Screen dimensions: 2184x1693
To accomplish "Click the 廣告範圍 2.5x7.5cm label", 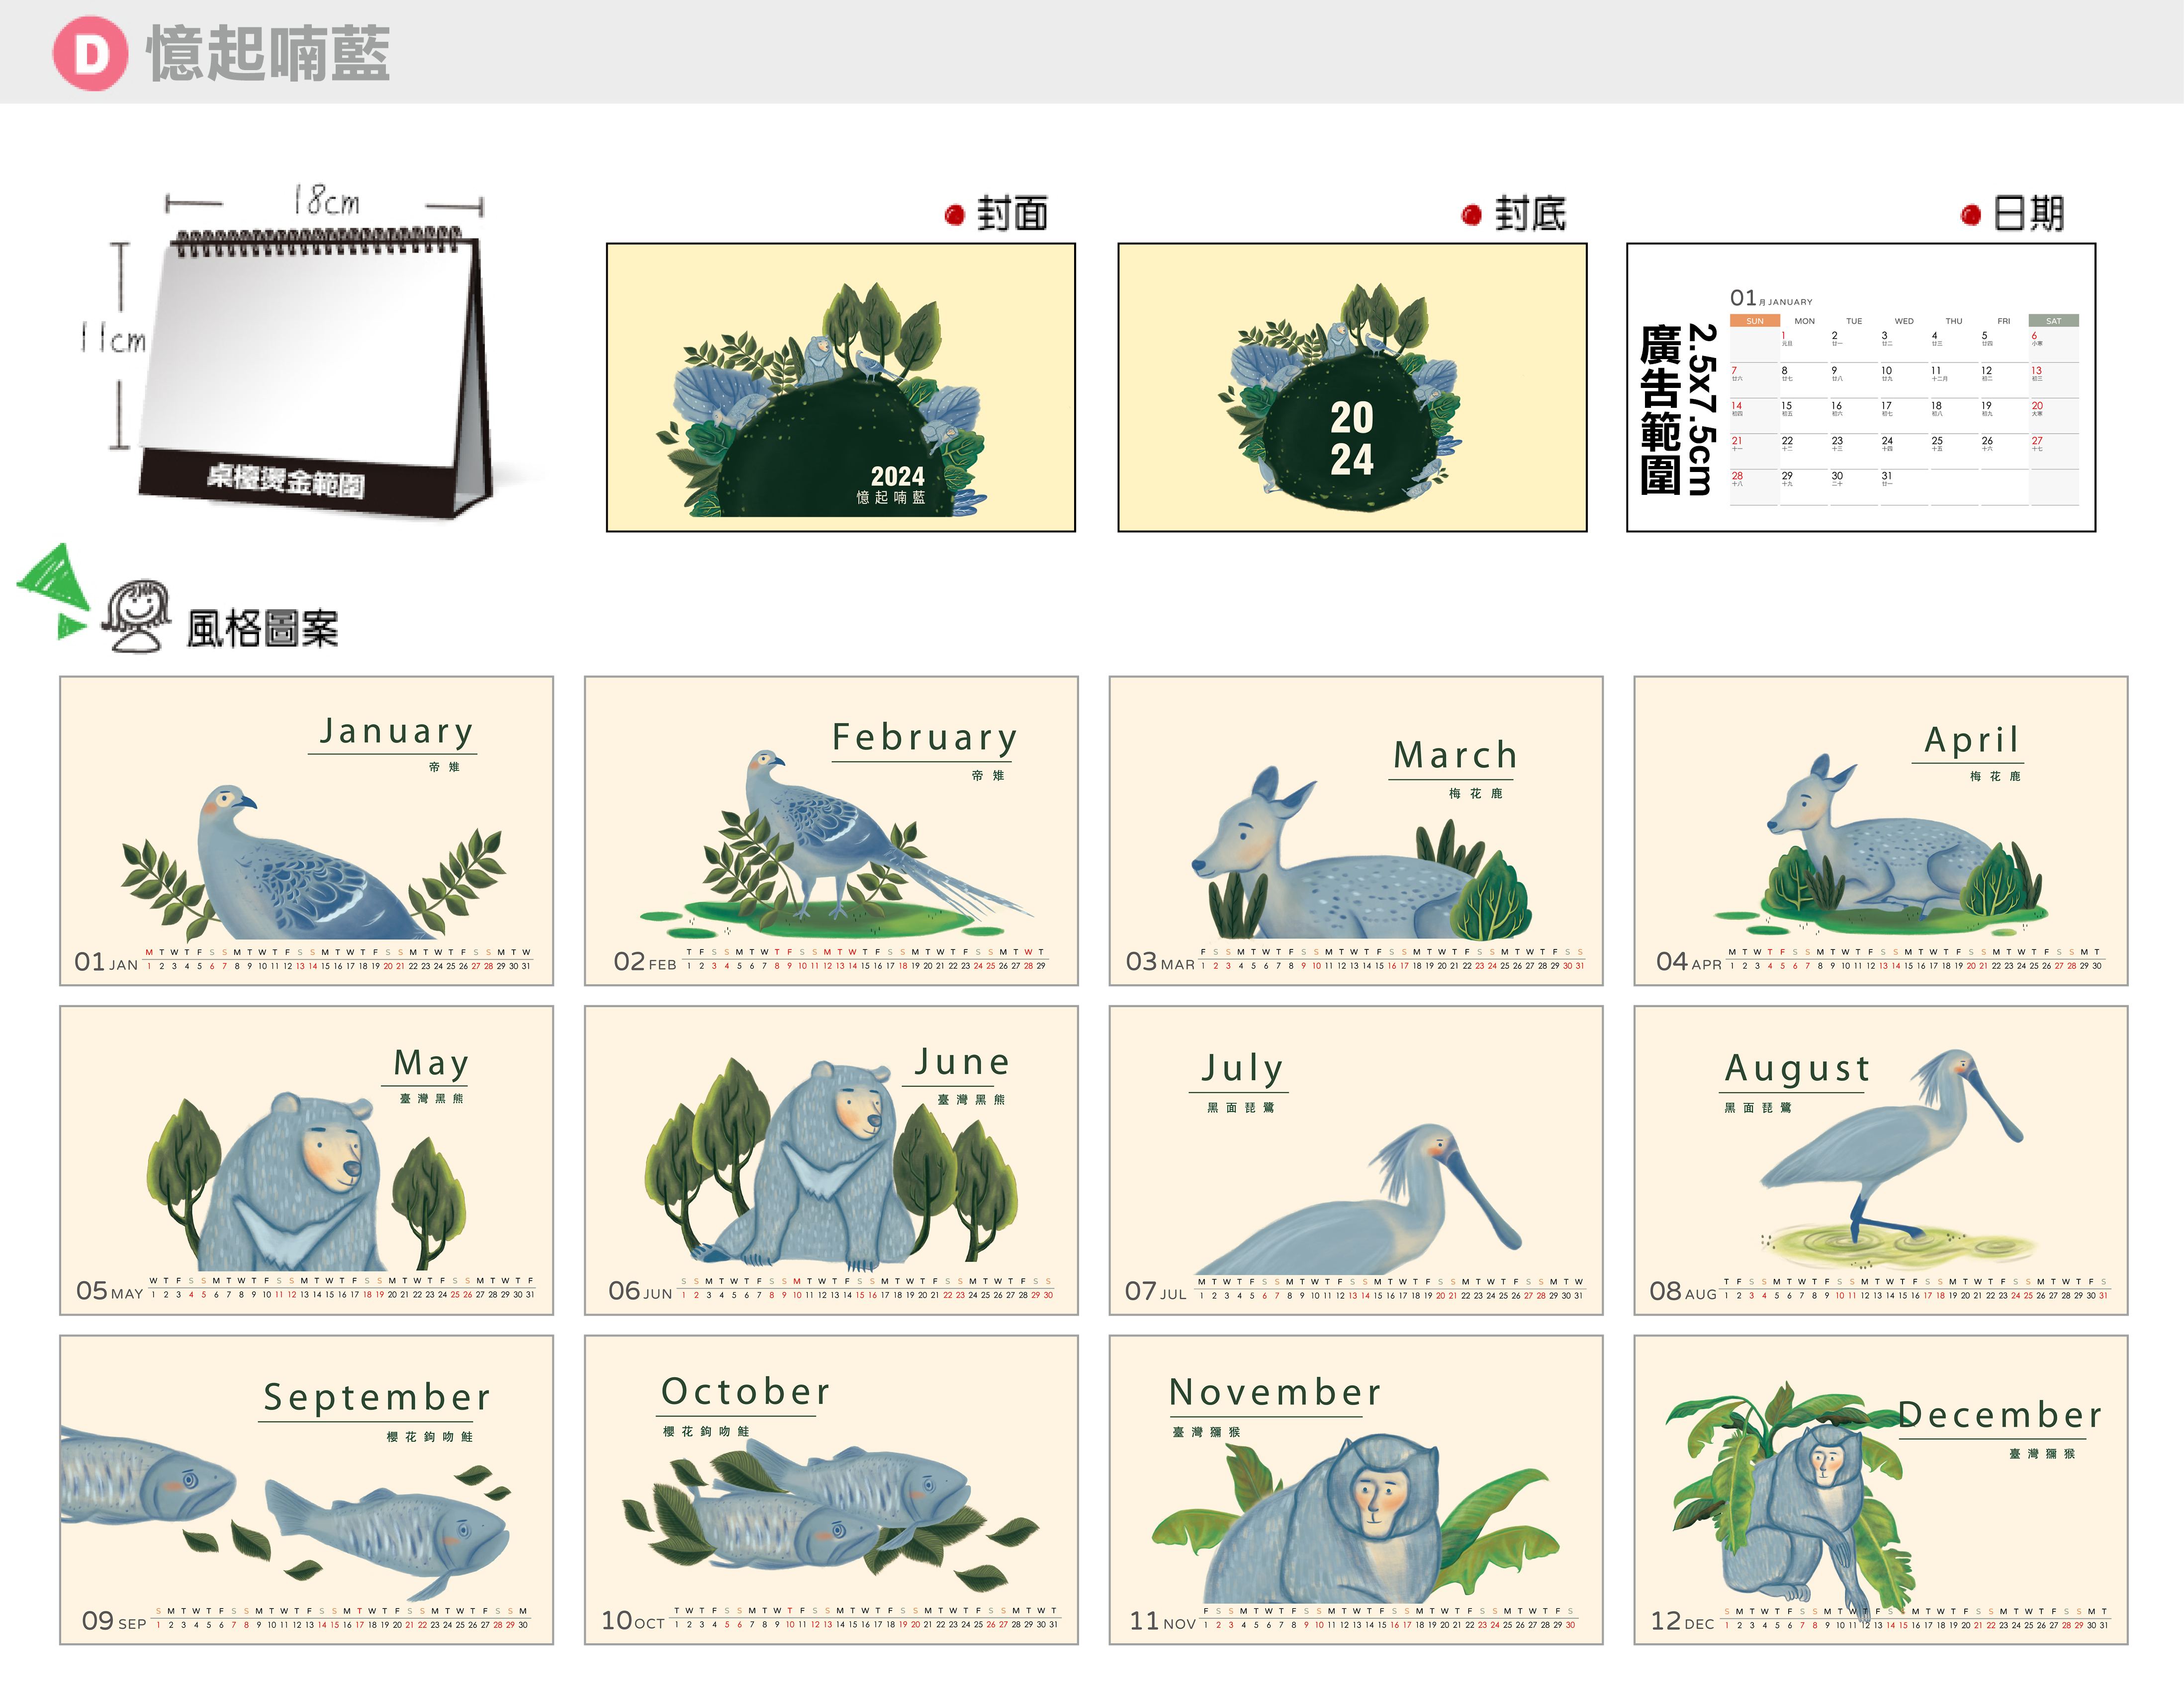I will pos(1678,410).
